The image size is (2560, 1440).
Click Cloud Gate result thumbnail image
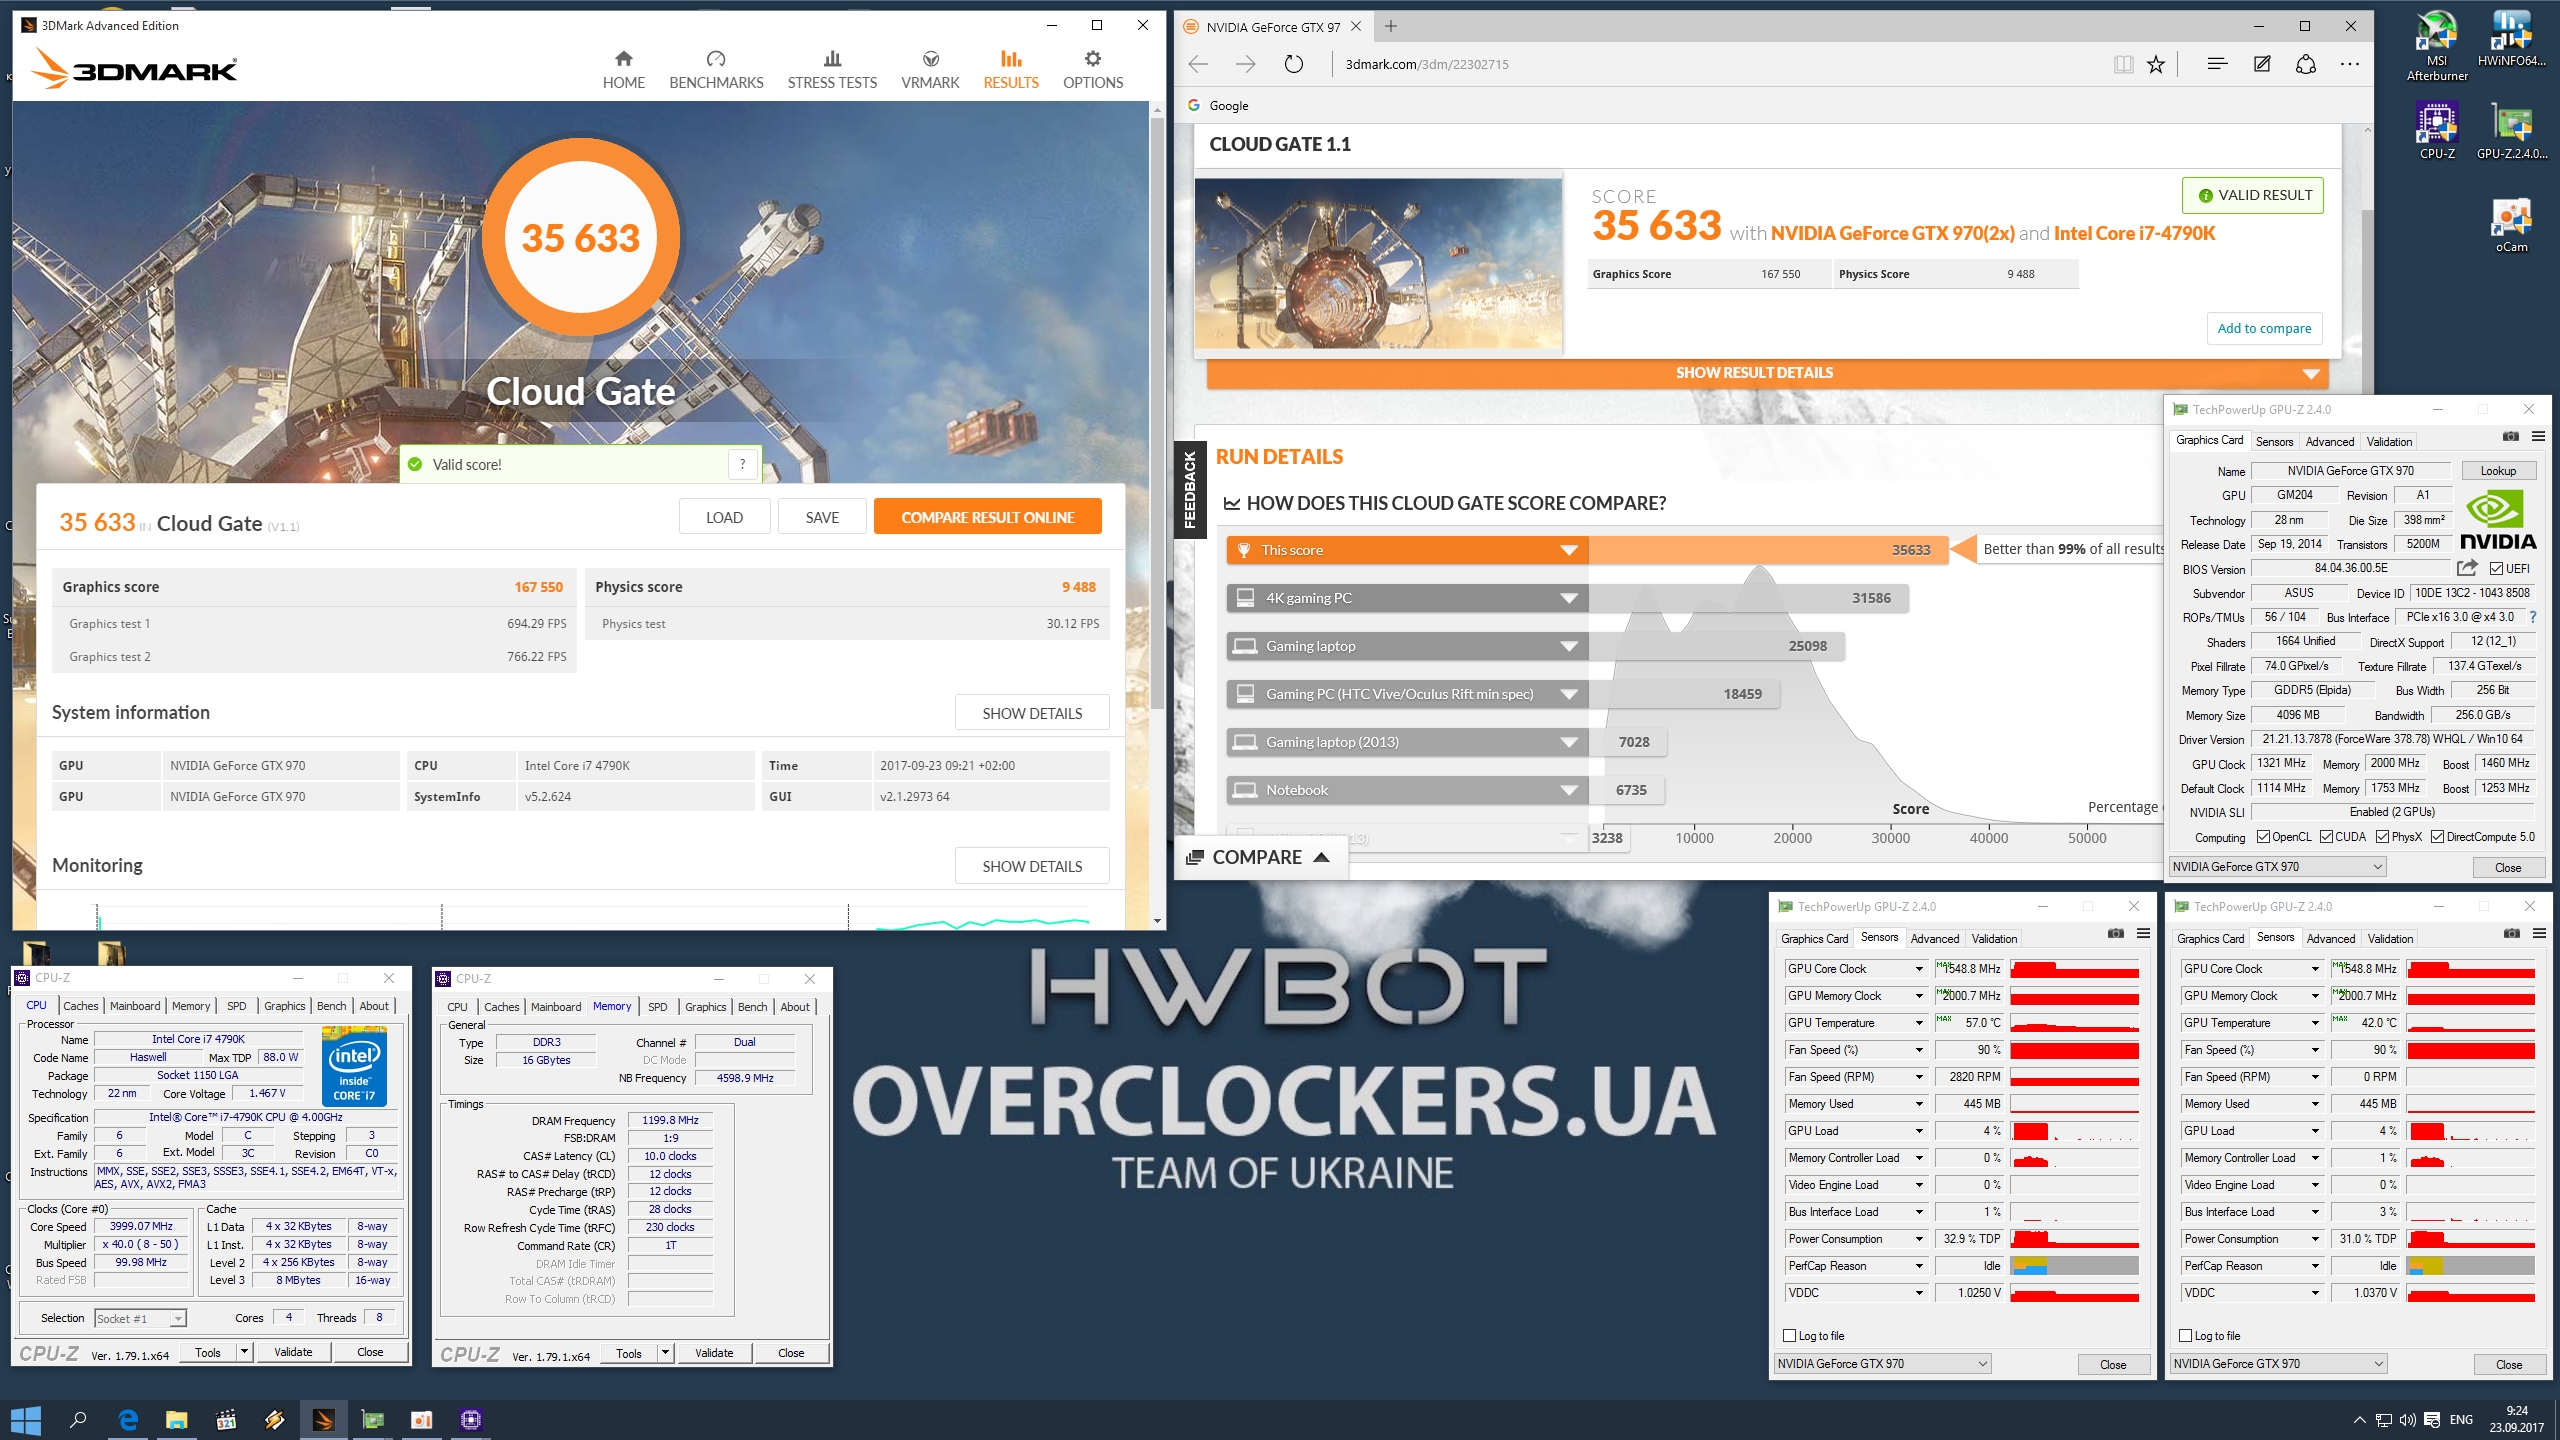[x=1379, y=264]
